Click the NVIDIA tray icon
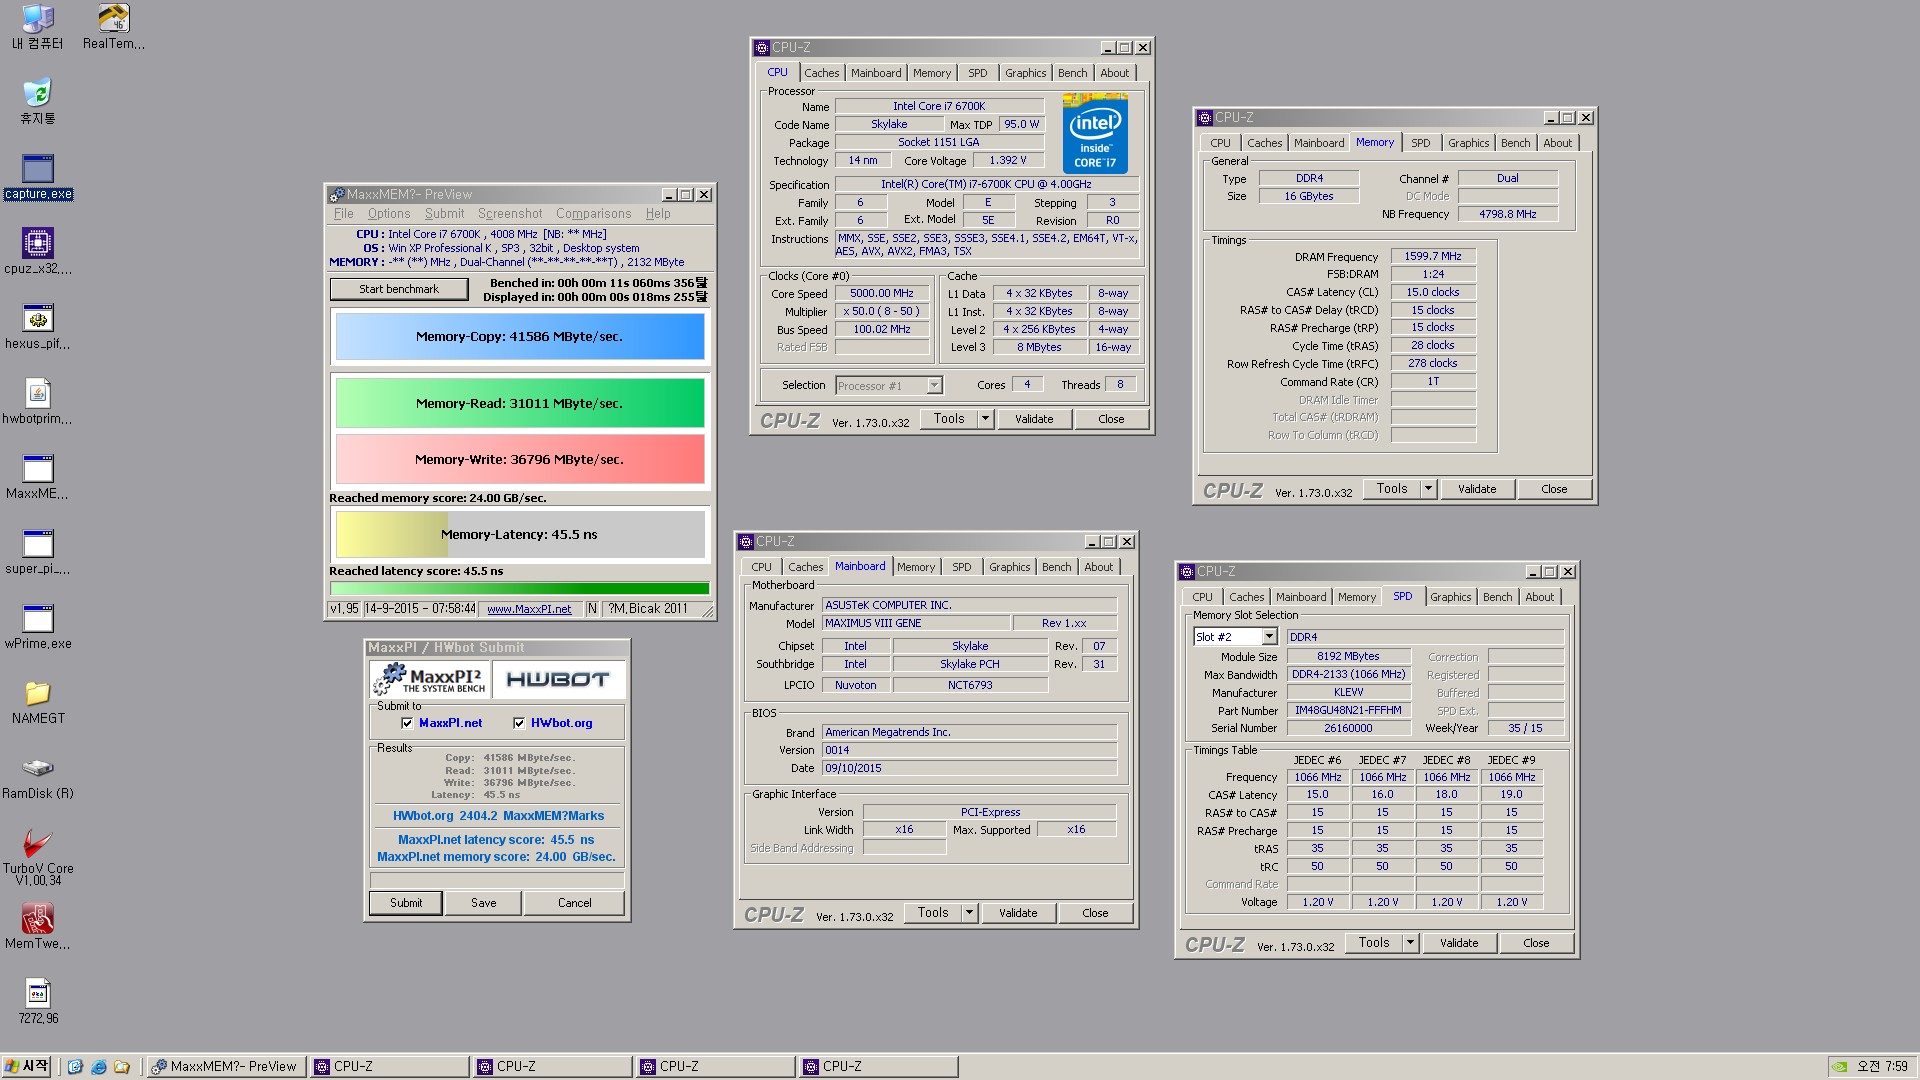Image resolution: width=1920 pixels, height=1080 pixels. [1839, 1067]
